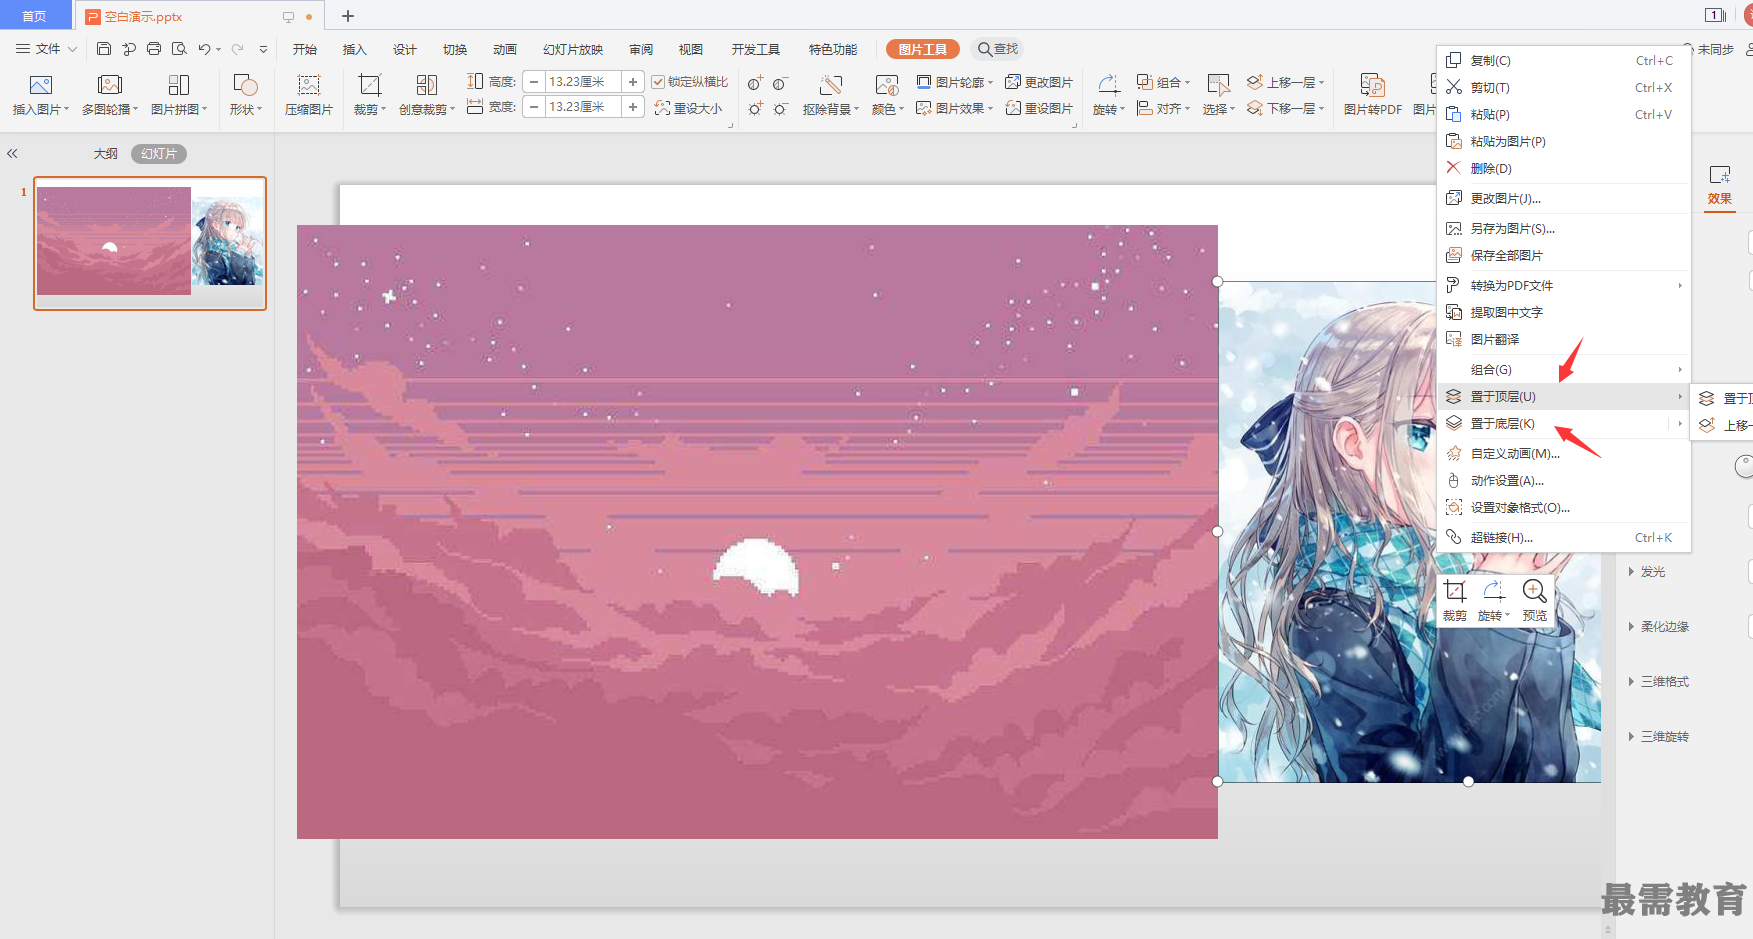Viewport: 1753px width, 939px height.
Task: Open Bring Forward (上移一层) dropdown
Action: coord(1286,82)
